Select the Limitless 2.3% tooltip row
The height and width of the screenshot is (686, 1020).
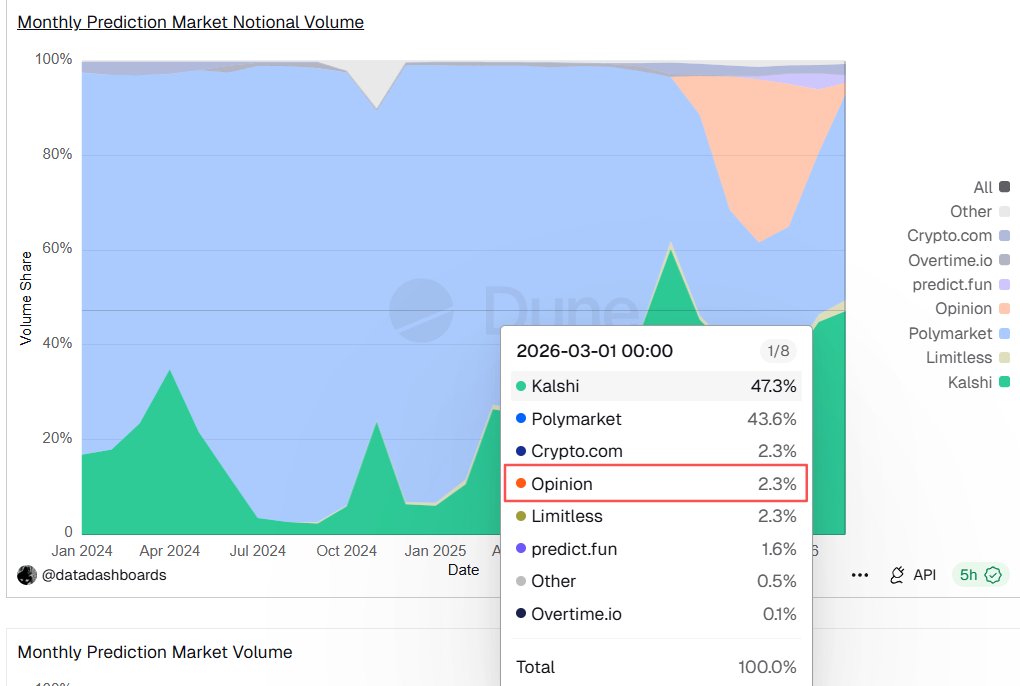tap(656, 516)
